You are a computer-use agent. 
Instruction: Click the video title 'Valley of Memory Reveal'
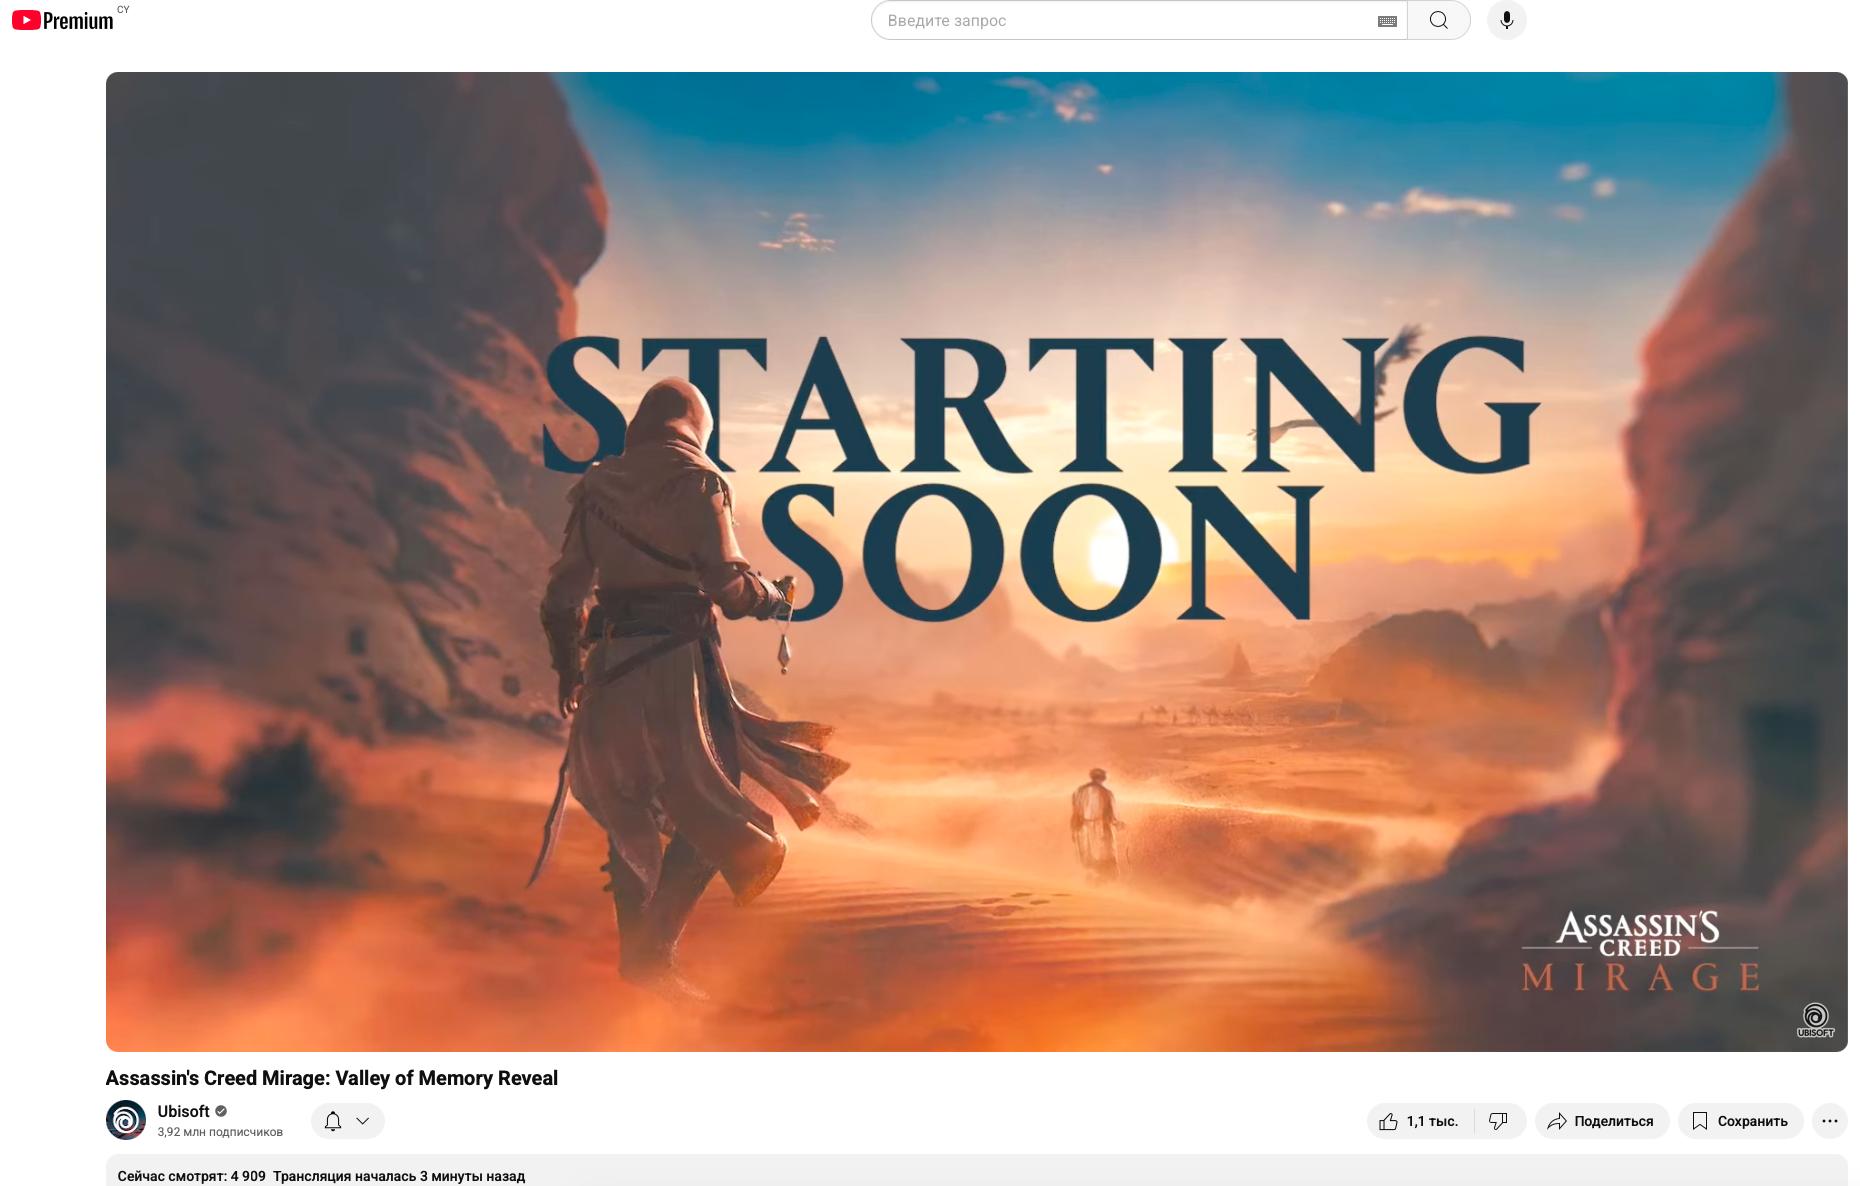[331, 1078]
